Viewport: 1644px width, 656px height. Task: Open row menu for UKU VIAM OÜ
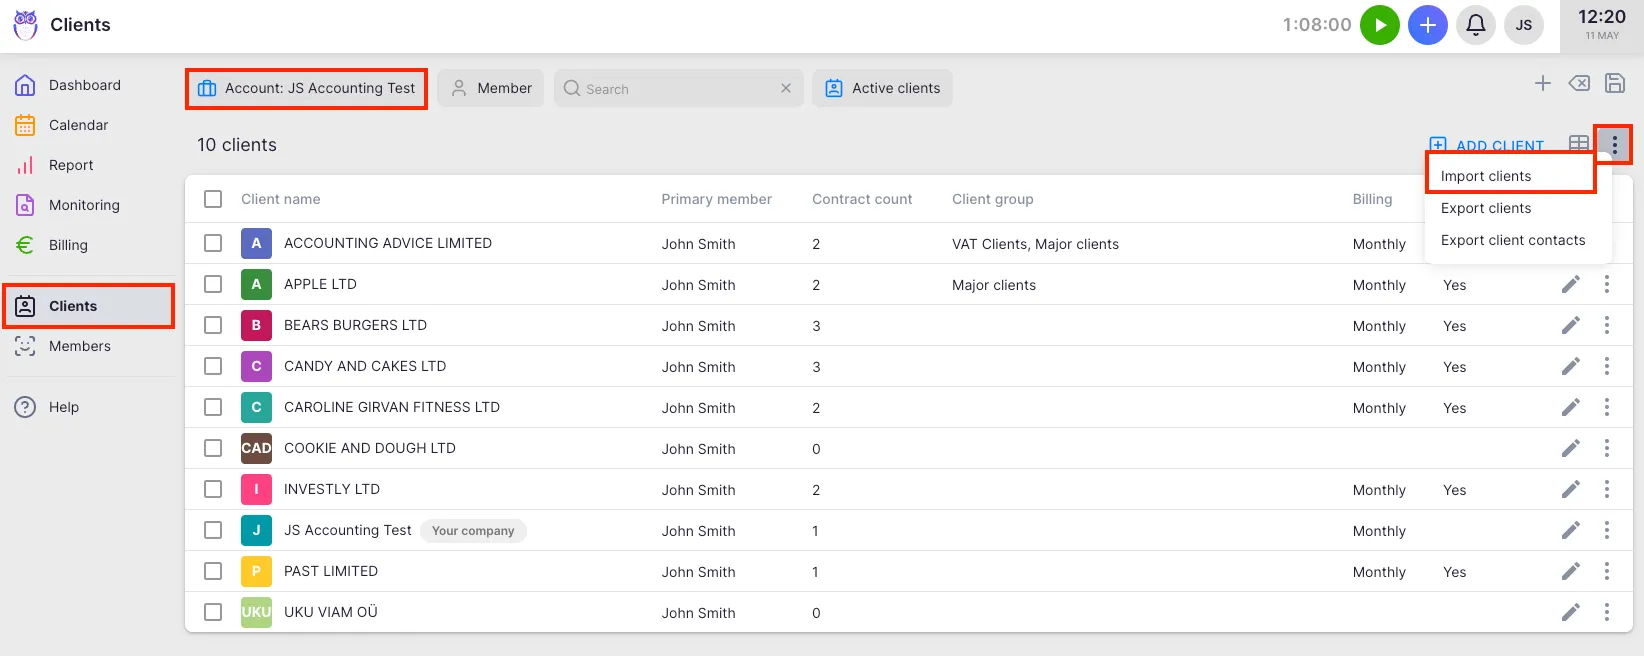click(1607, 612)
